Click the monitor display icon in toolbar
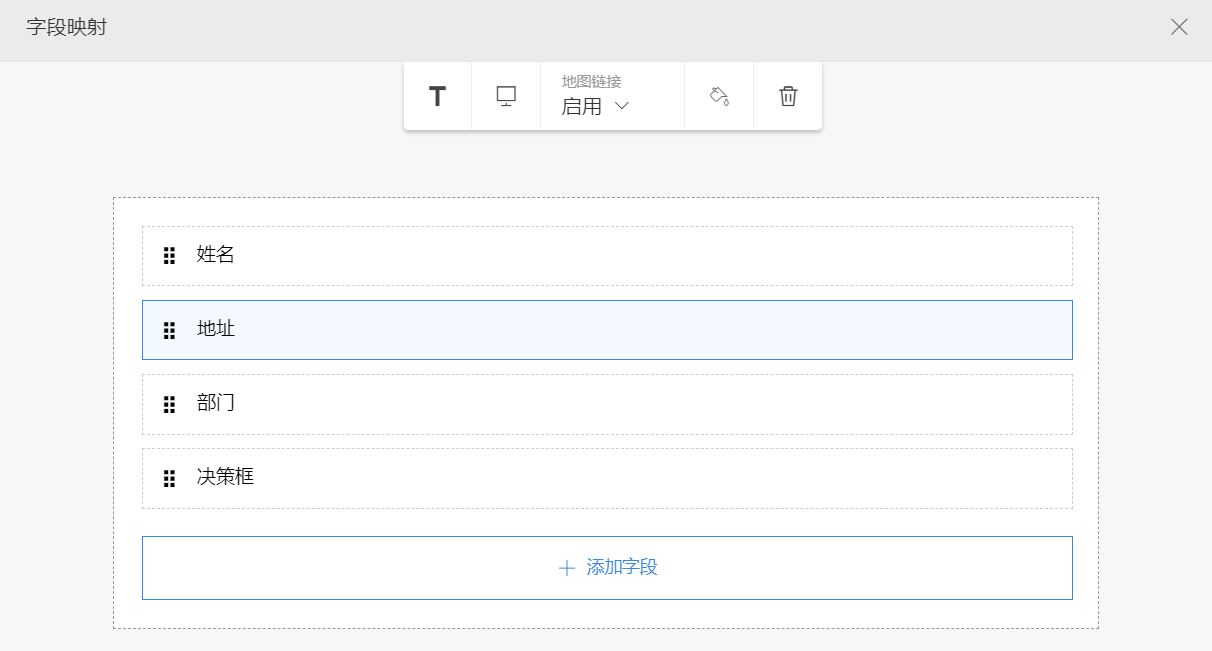 [x=506, y=97]
